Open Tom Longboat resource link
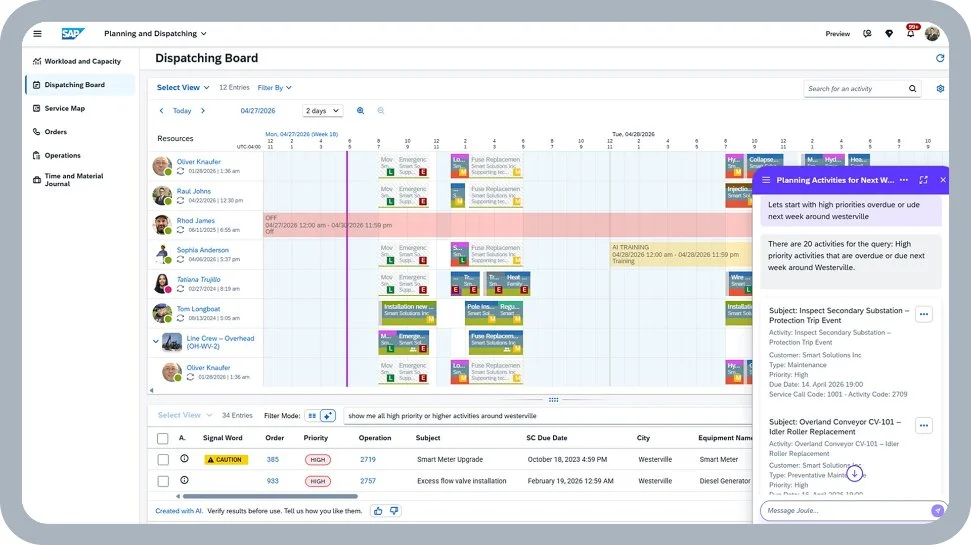The image size is (971, 545). [198, 309]
